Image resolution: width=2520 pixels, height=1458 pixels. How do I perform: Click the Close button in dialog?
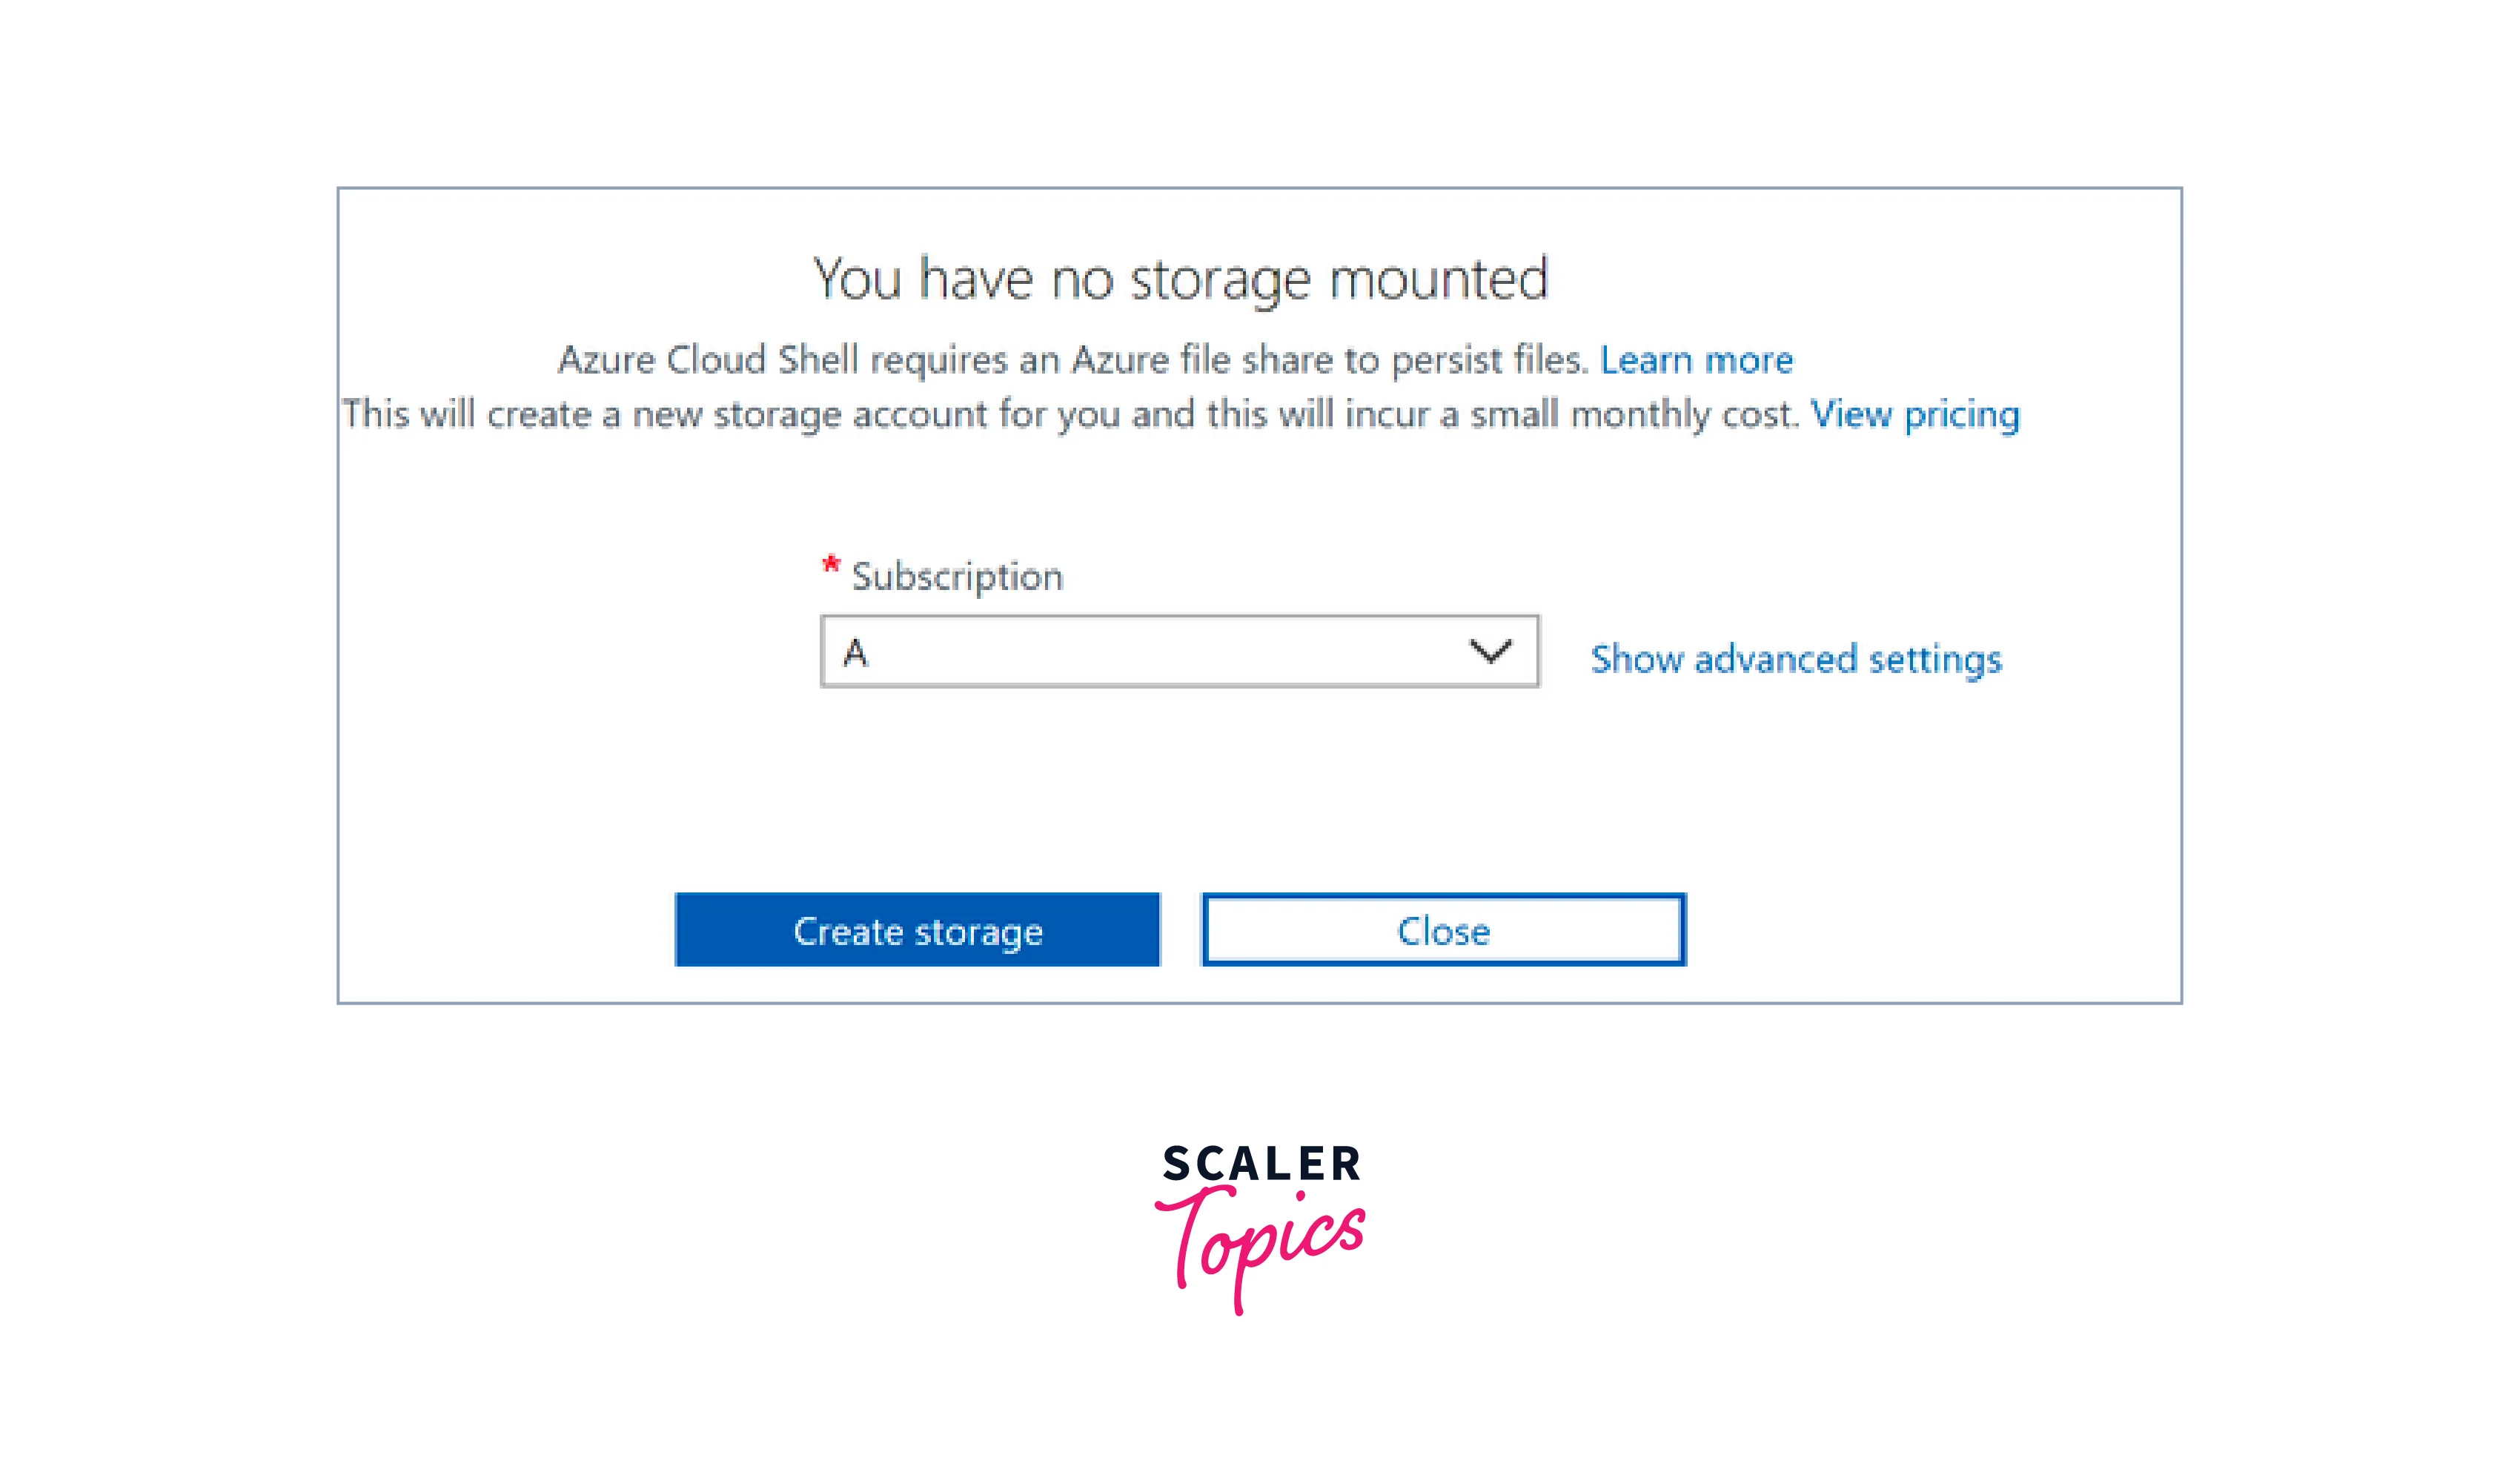1443,930
